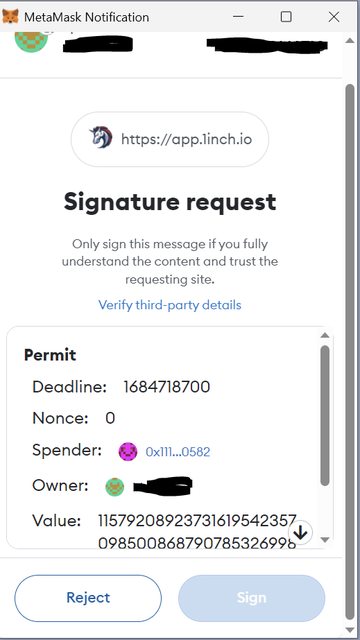Open Verify third-party details link
Image resolution: width=360 pixels, height=640 pixels.
(170, 305)
